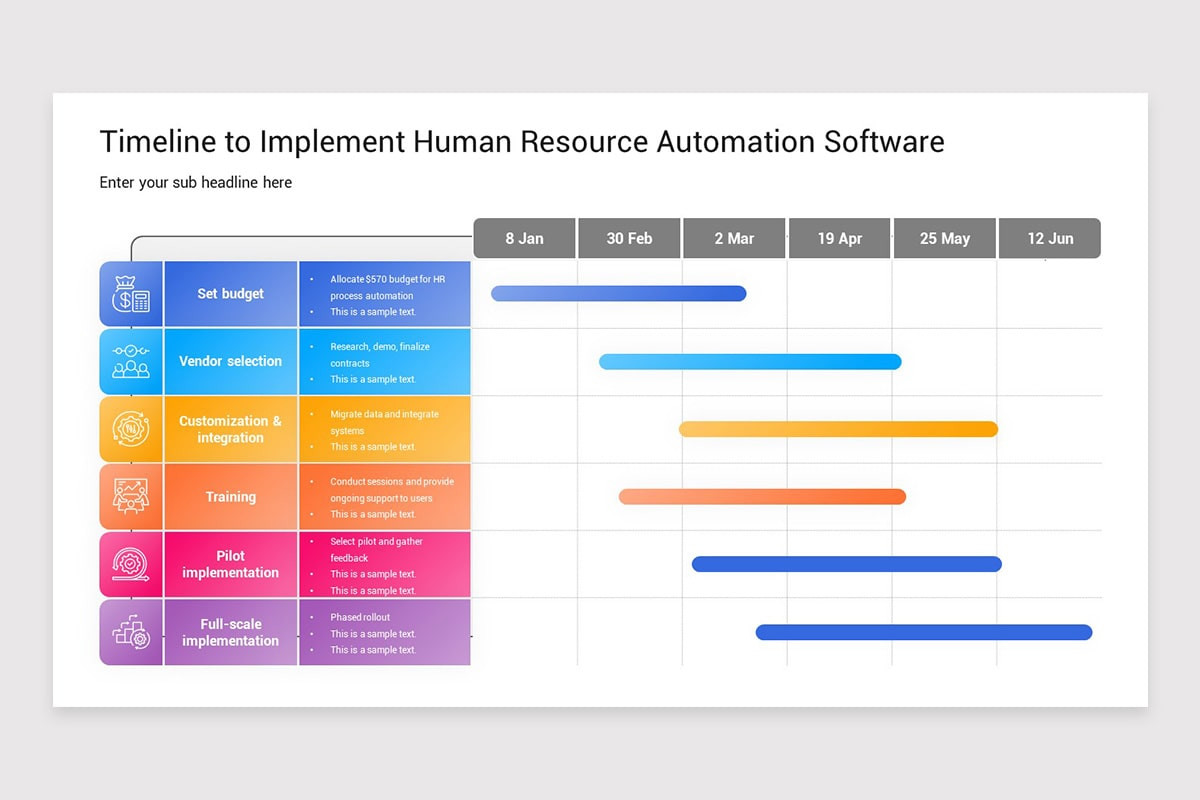The height and width of the screenshot is (800, 1200).
Task: Click the Full-scale implementation blue bar
Action: (x=924, y=632)
